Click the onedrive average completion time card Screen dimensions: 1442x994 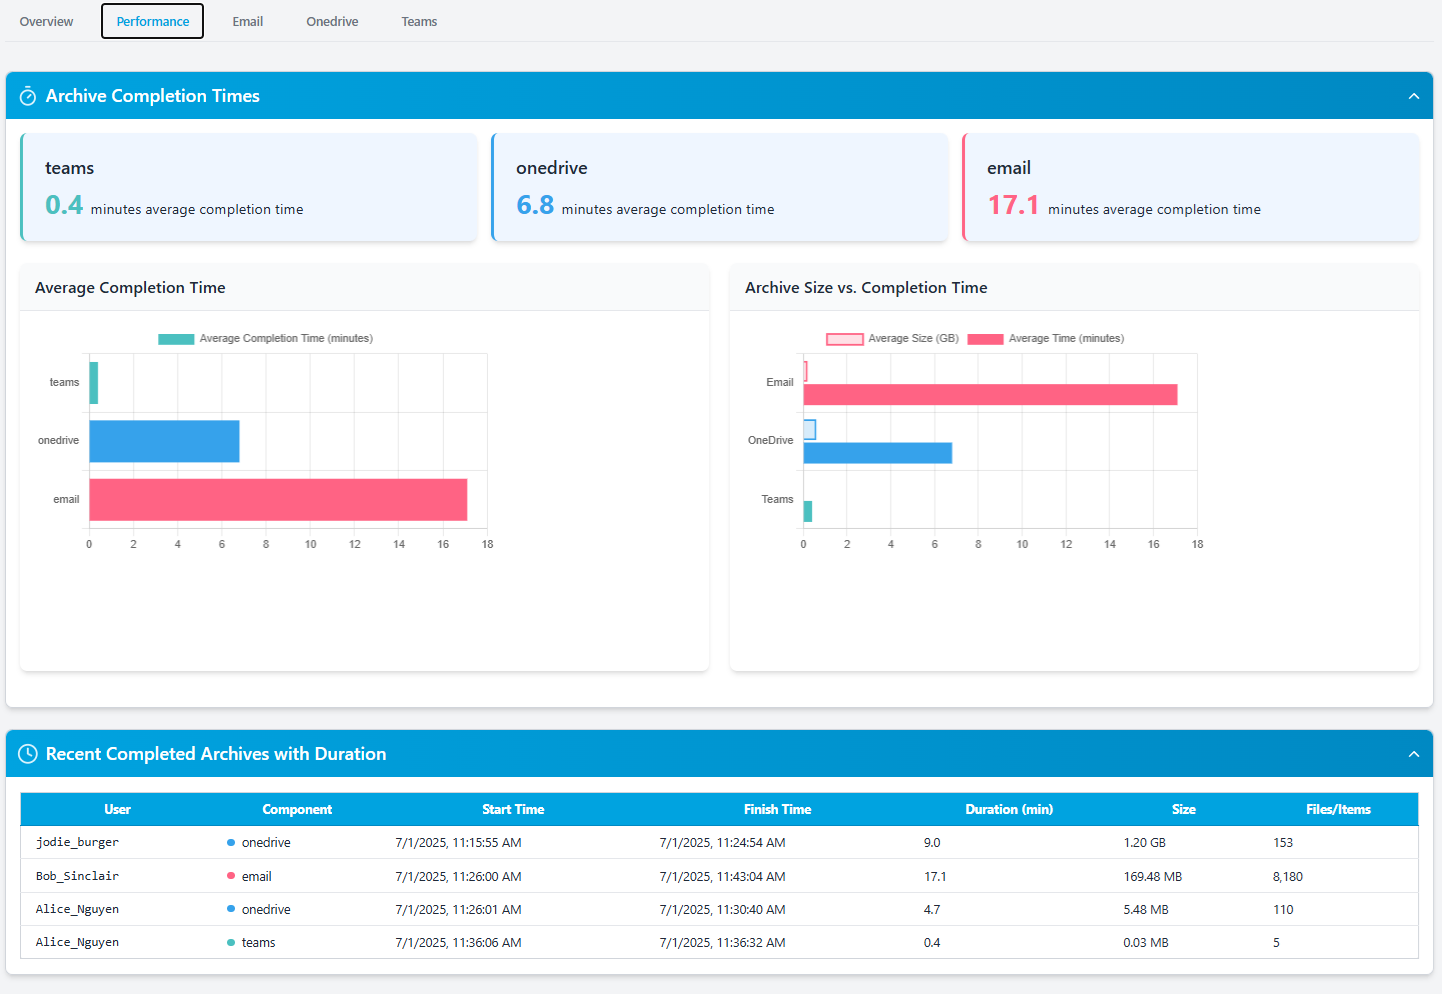[x=719, y=188]
